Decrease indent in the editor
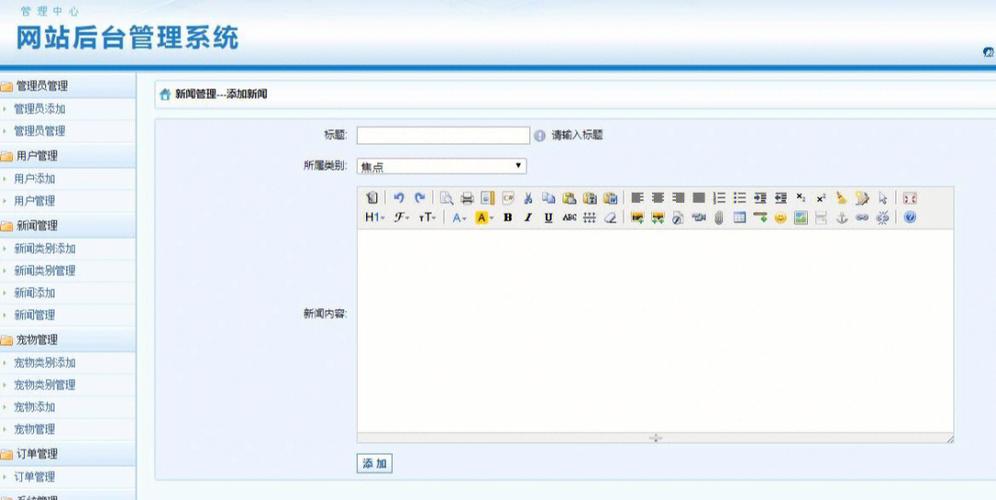This screenshot has height=500, width=996. click(x=781, y=198)
